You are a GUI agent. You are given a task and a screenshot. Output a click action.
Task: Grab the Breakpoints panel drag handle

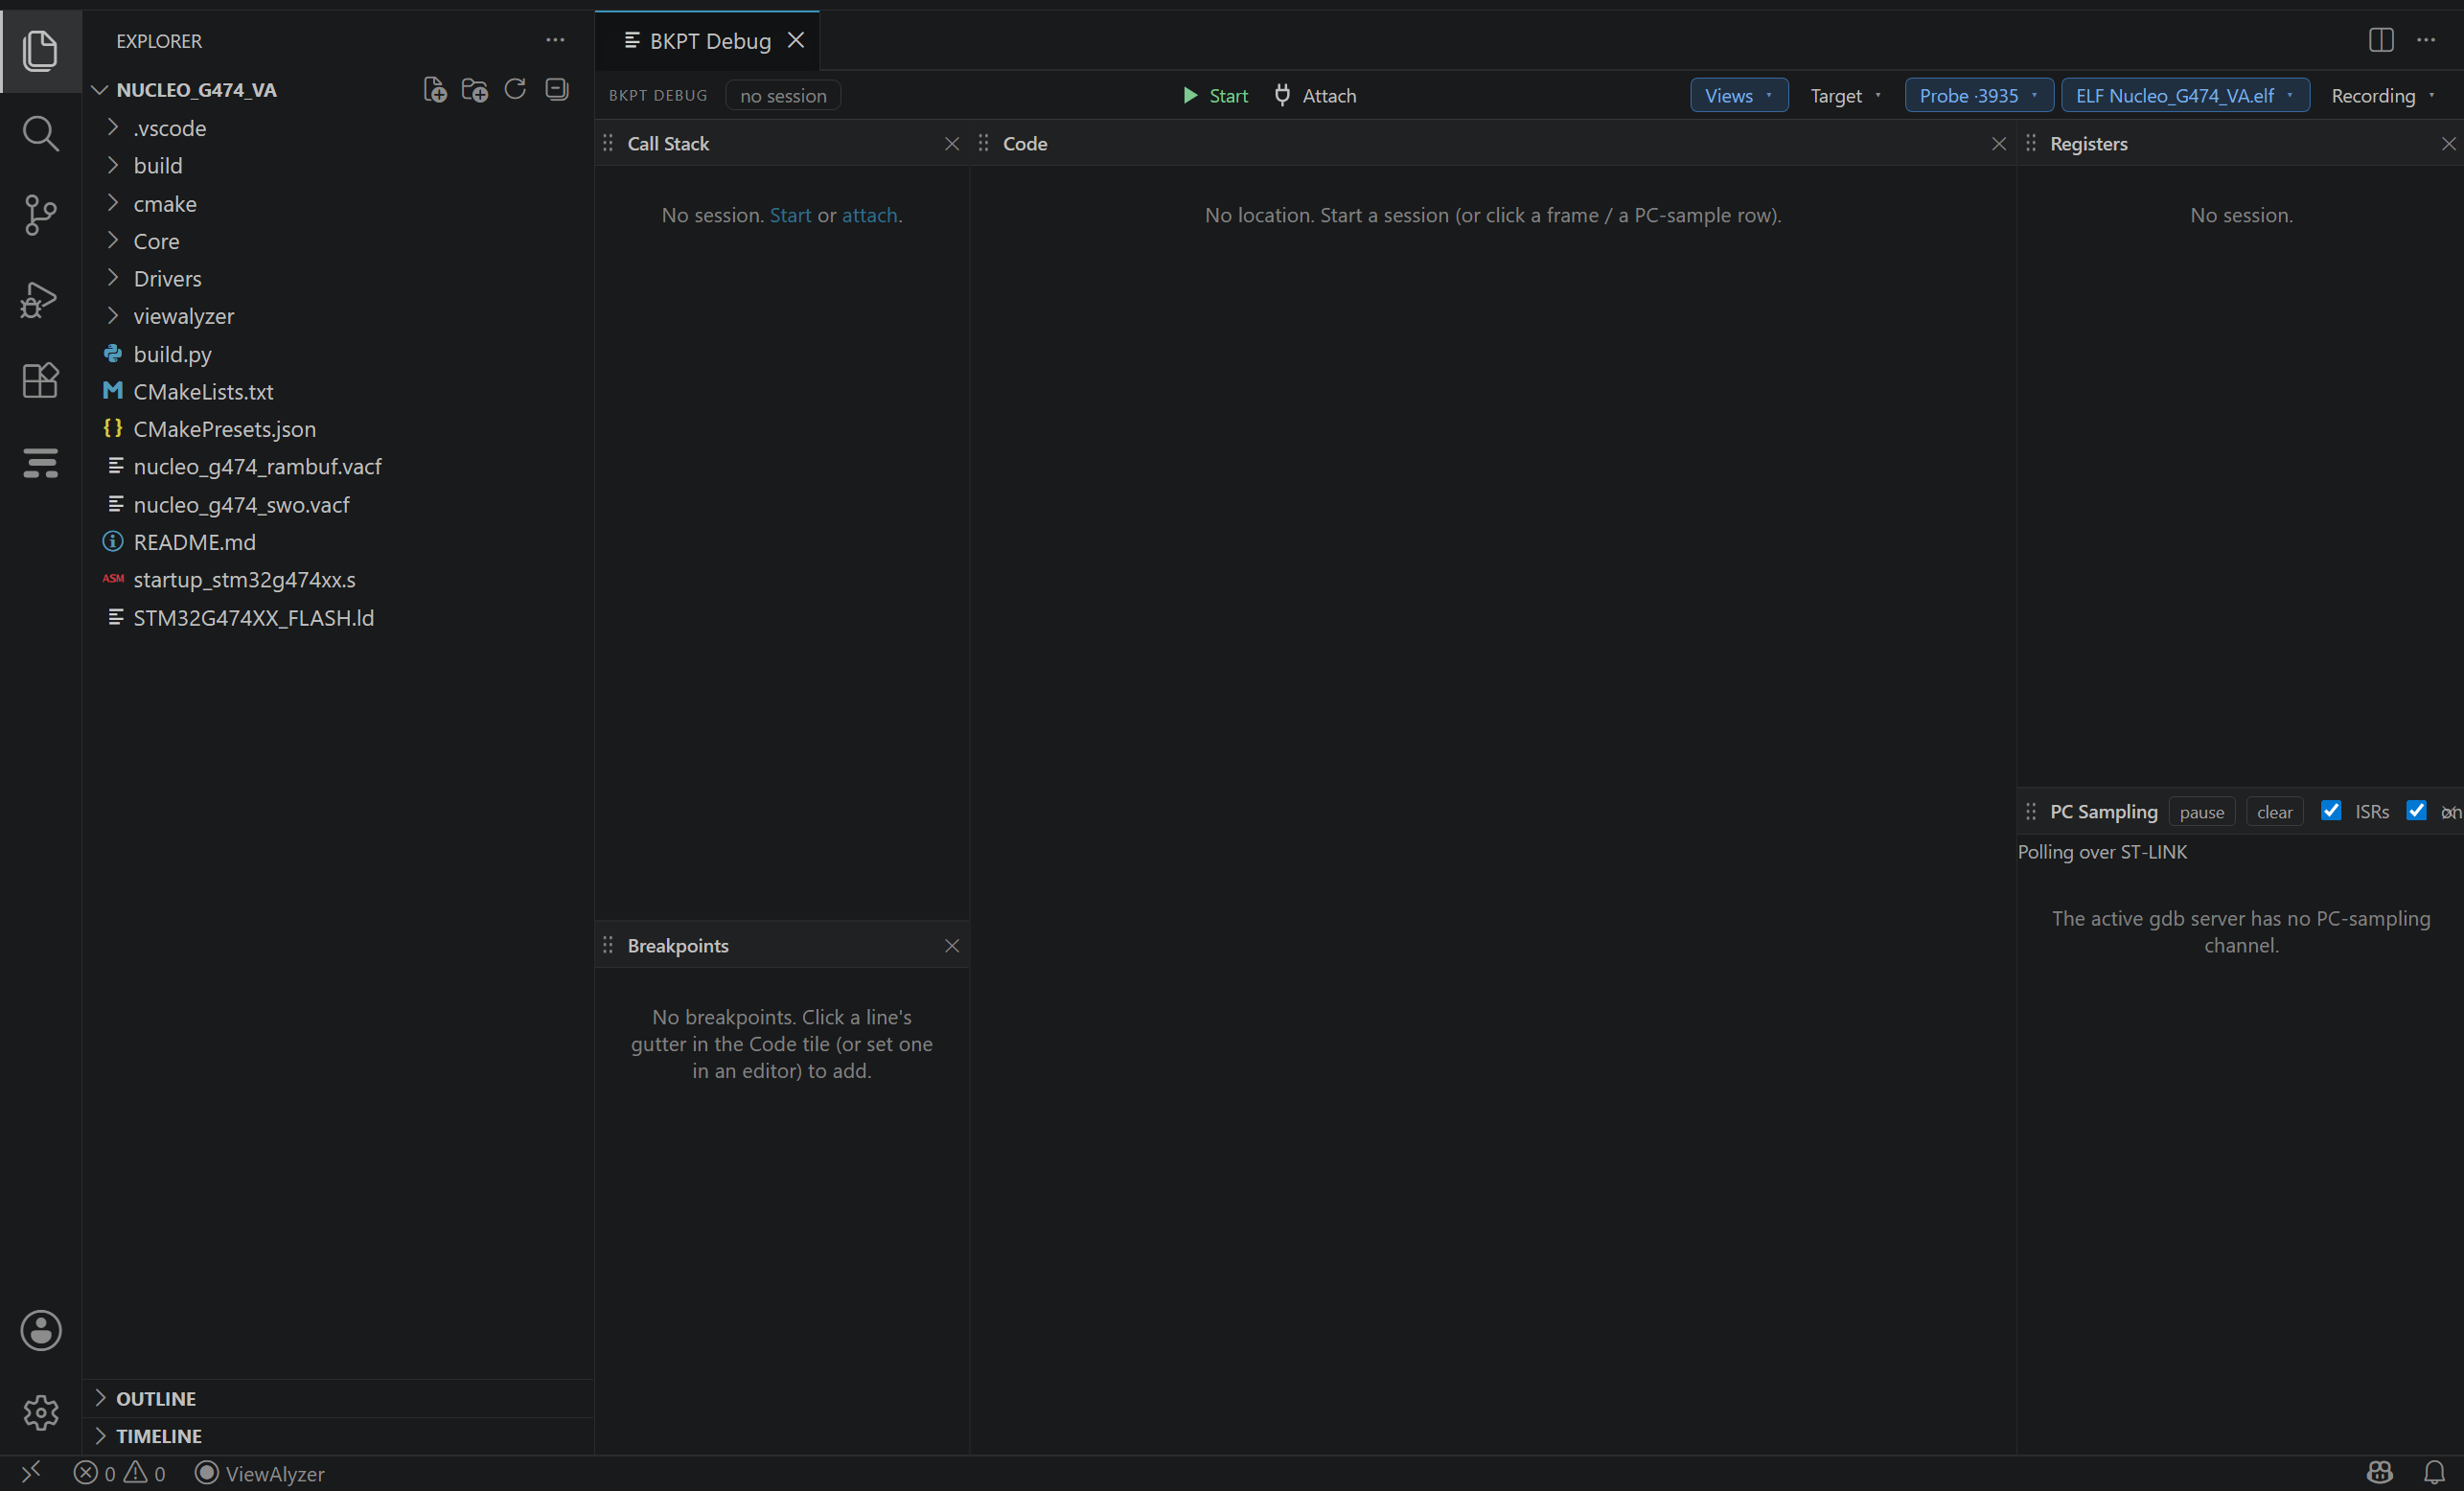click(x=608, y=946)
